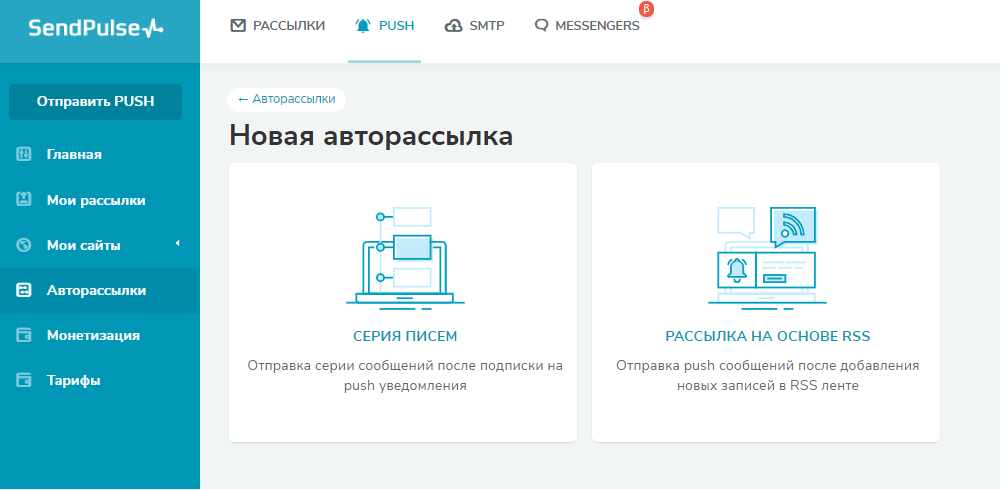This screenshot has height=490, width=1000.
Task: Click the bell icon beside PUSH
Action: (x=363, y=26)
